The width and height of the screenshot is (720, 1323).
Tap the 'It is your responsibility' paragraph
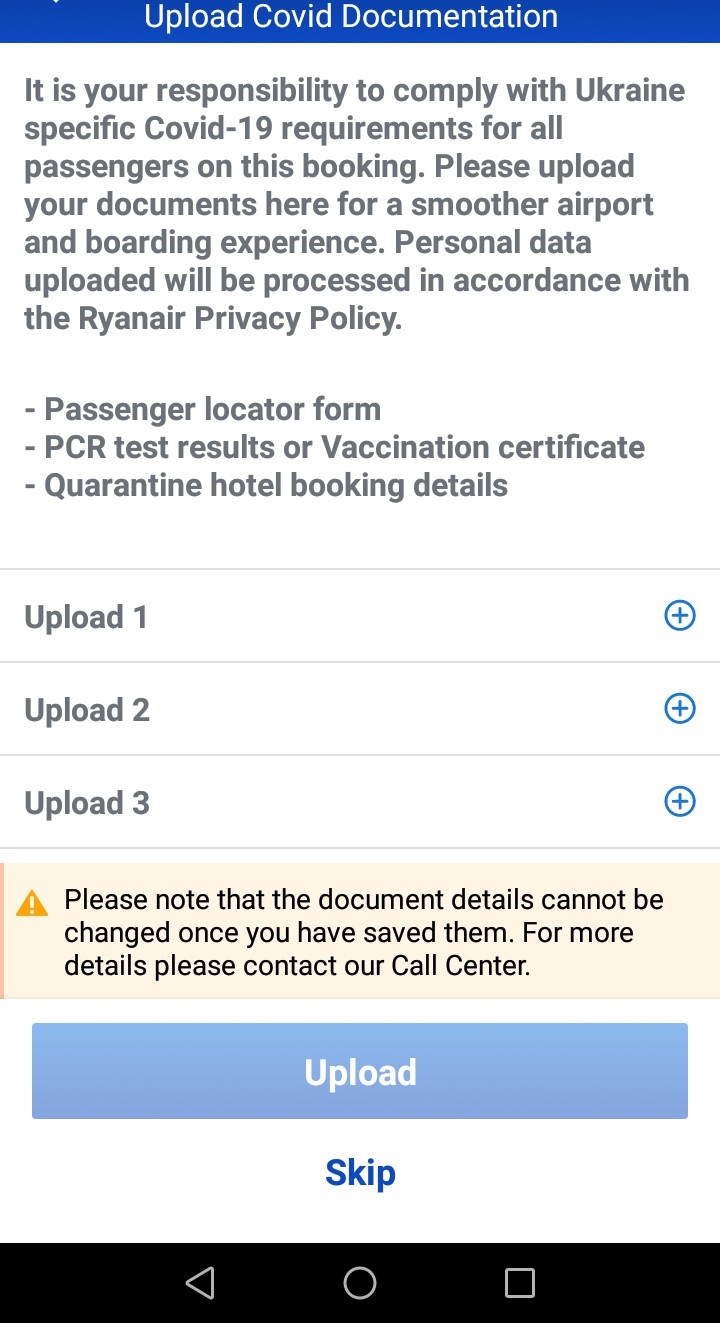357,205
